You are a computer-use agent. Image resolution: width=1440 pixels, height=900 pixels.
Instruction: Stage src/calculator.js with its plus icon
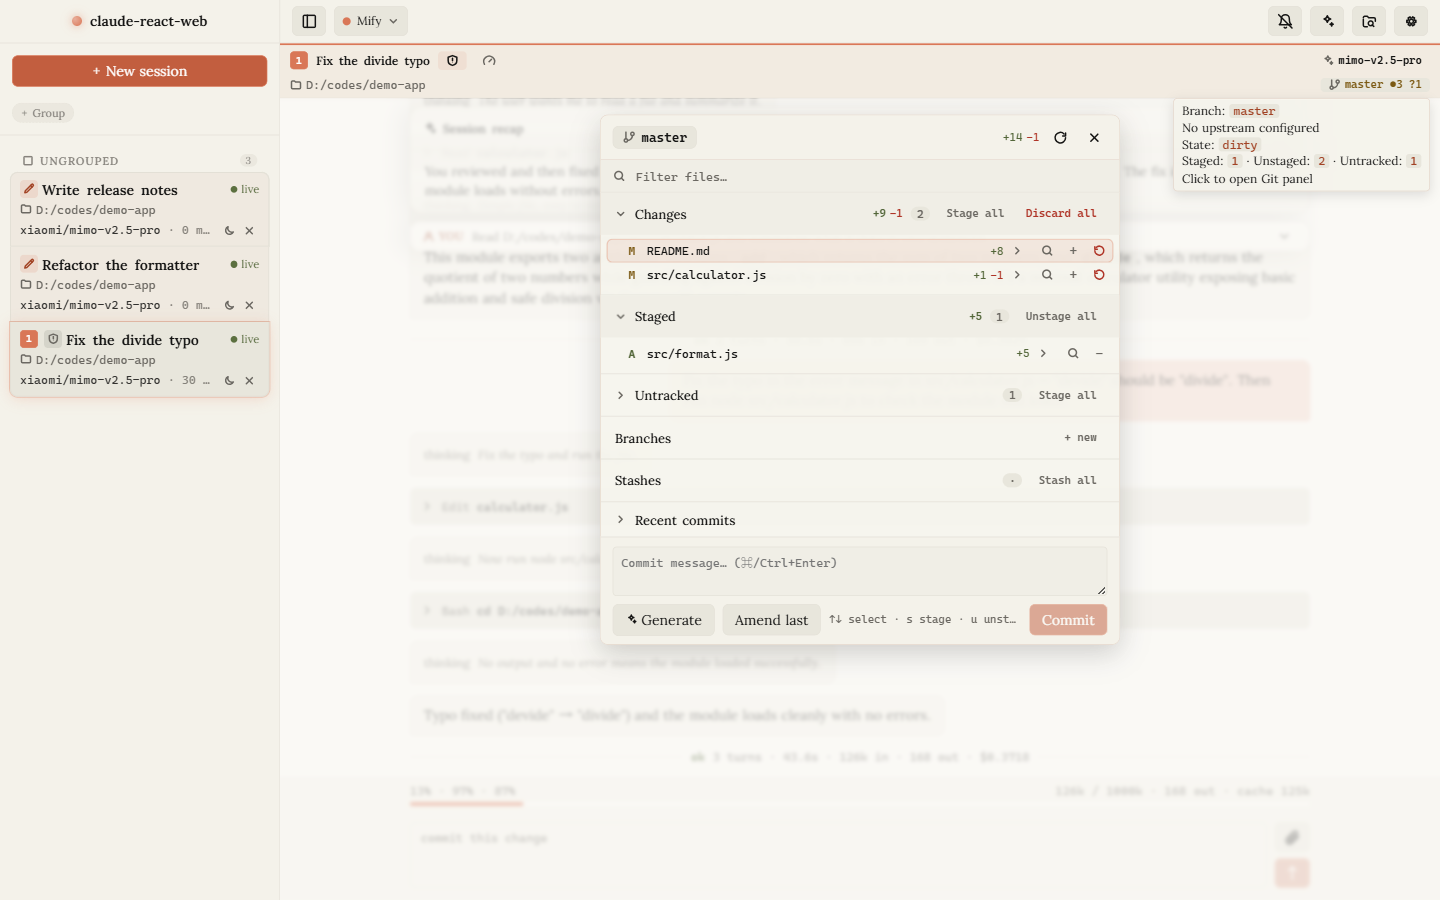click(x=1073, y=275)
